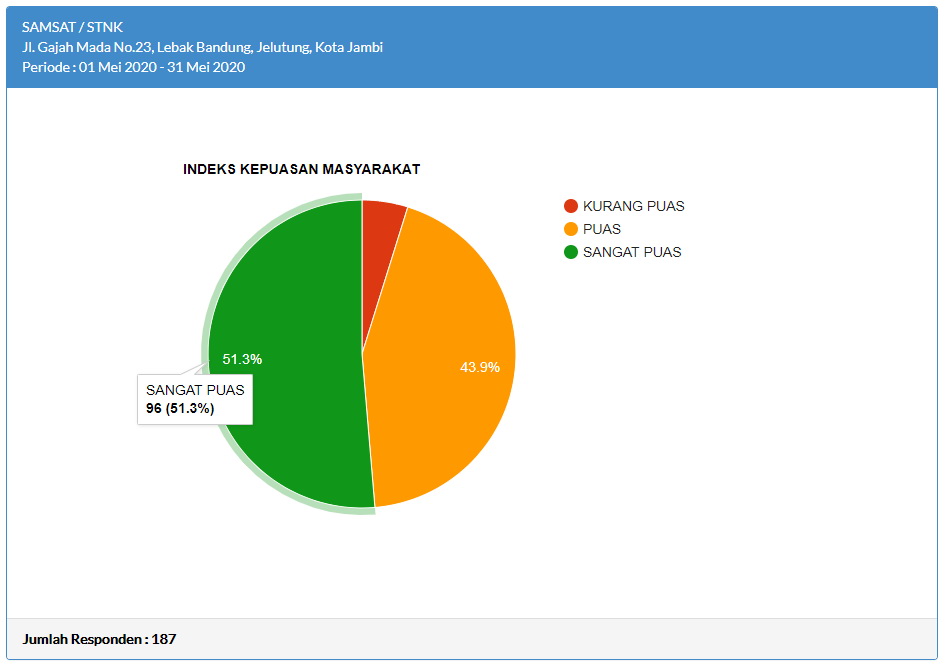
Task: Click the orange PUAS legend dot
Action: tap(571, 229)
